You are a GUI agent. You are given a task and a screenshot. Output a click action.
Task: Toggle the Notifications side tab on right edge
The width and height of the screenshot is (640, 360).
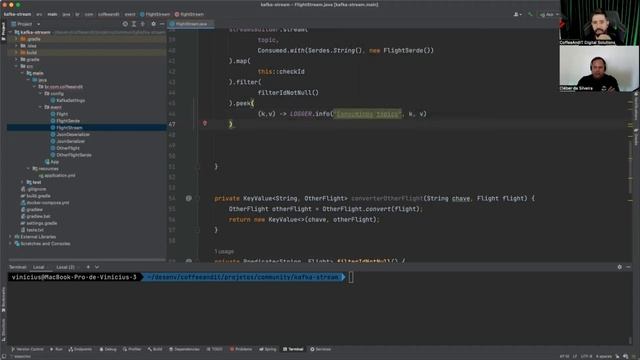(x=636, y=106)
